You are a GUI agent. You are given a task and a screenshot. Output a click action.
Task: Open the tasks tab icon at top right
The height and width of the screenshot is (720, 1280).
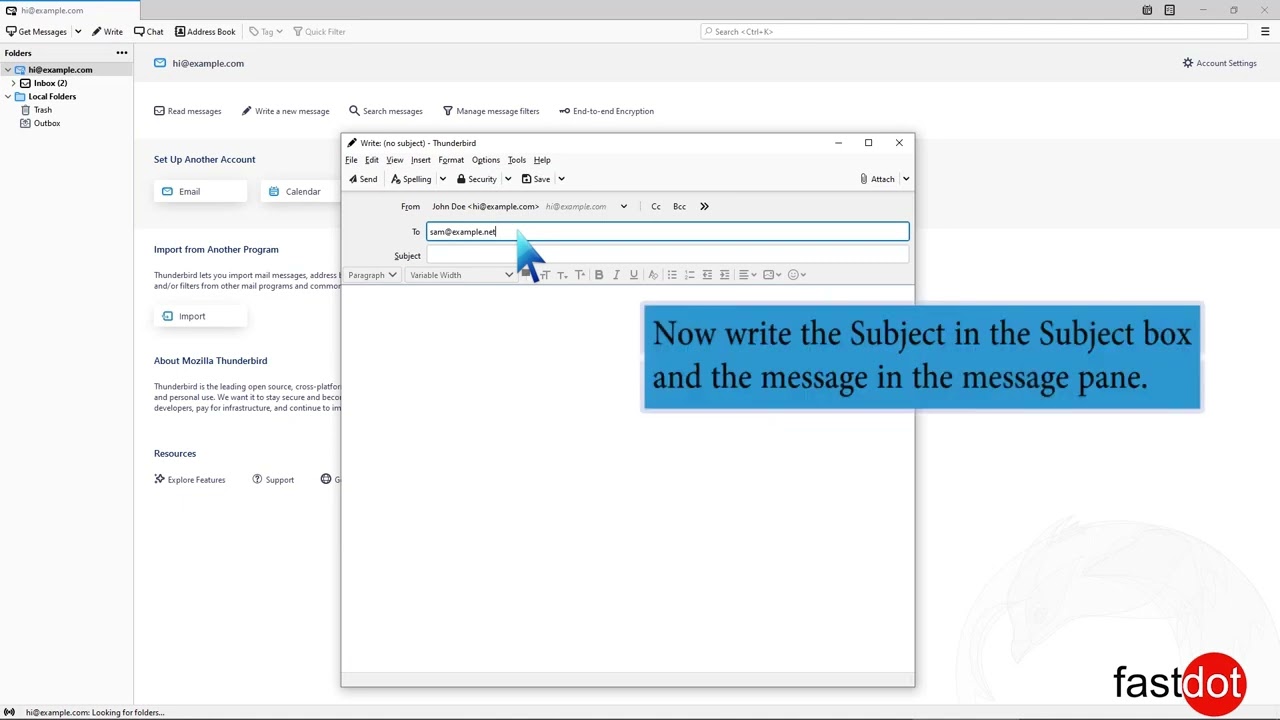pos(1169,10)
